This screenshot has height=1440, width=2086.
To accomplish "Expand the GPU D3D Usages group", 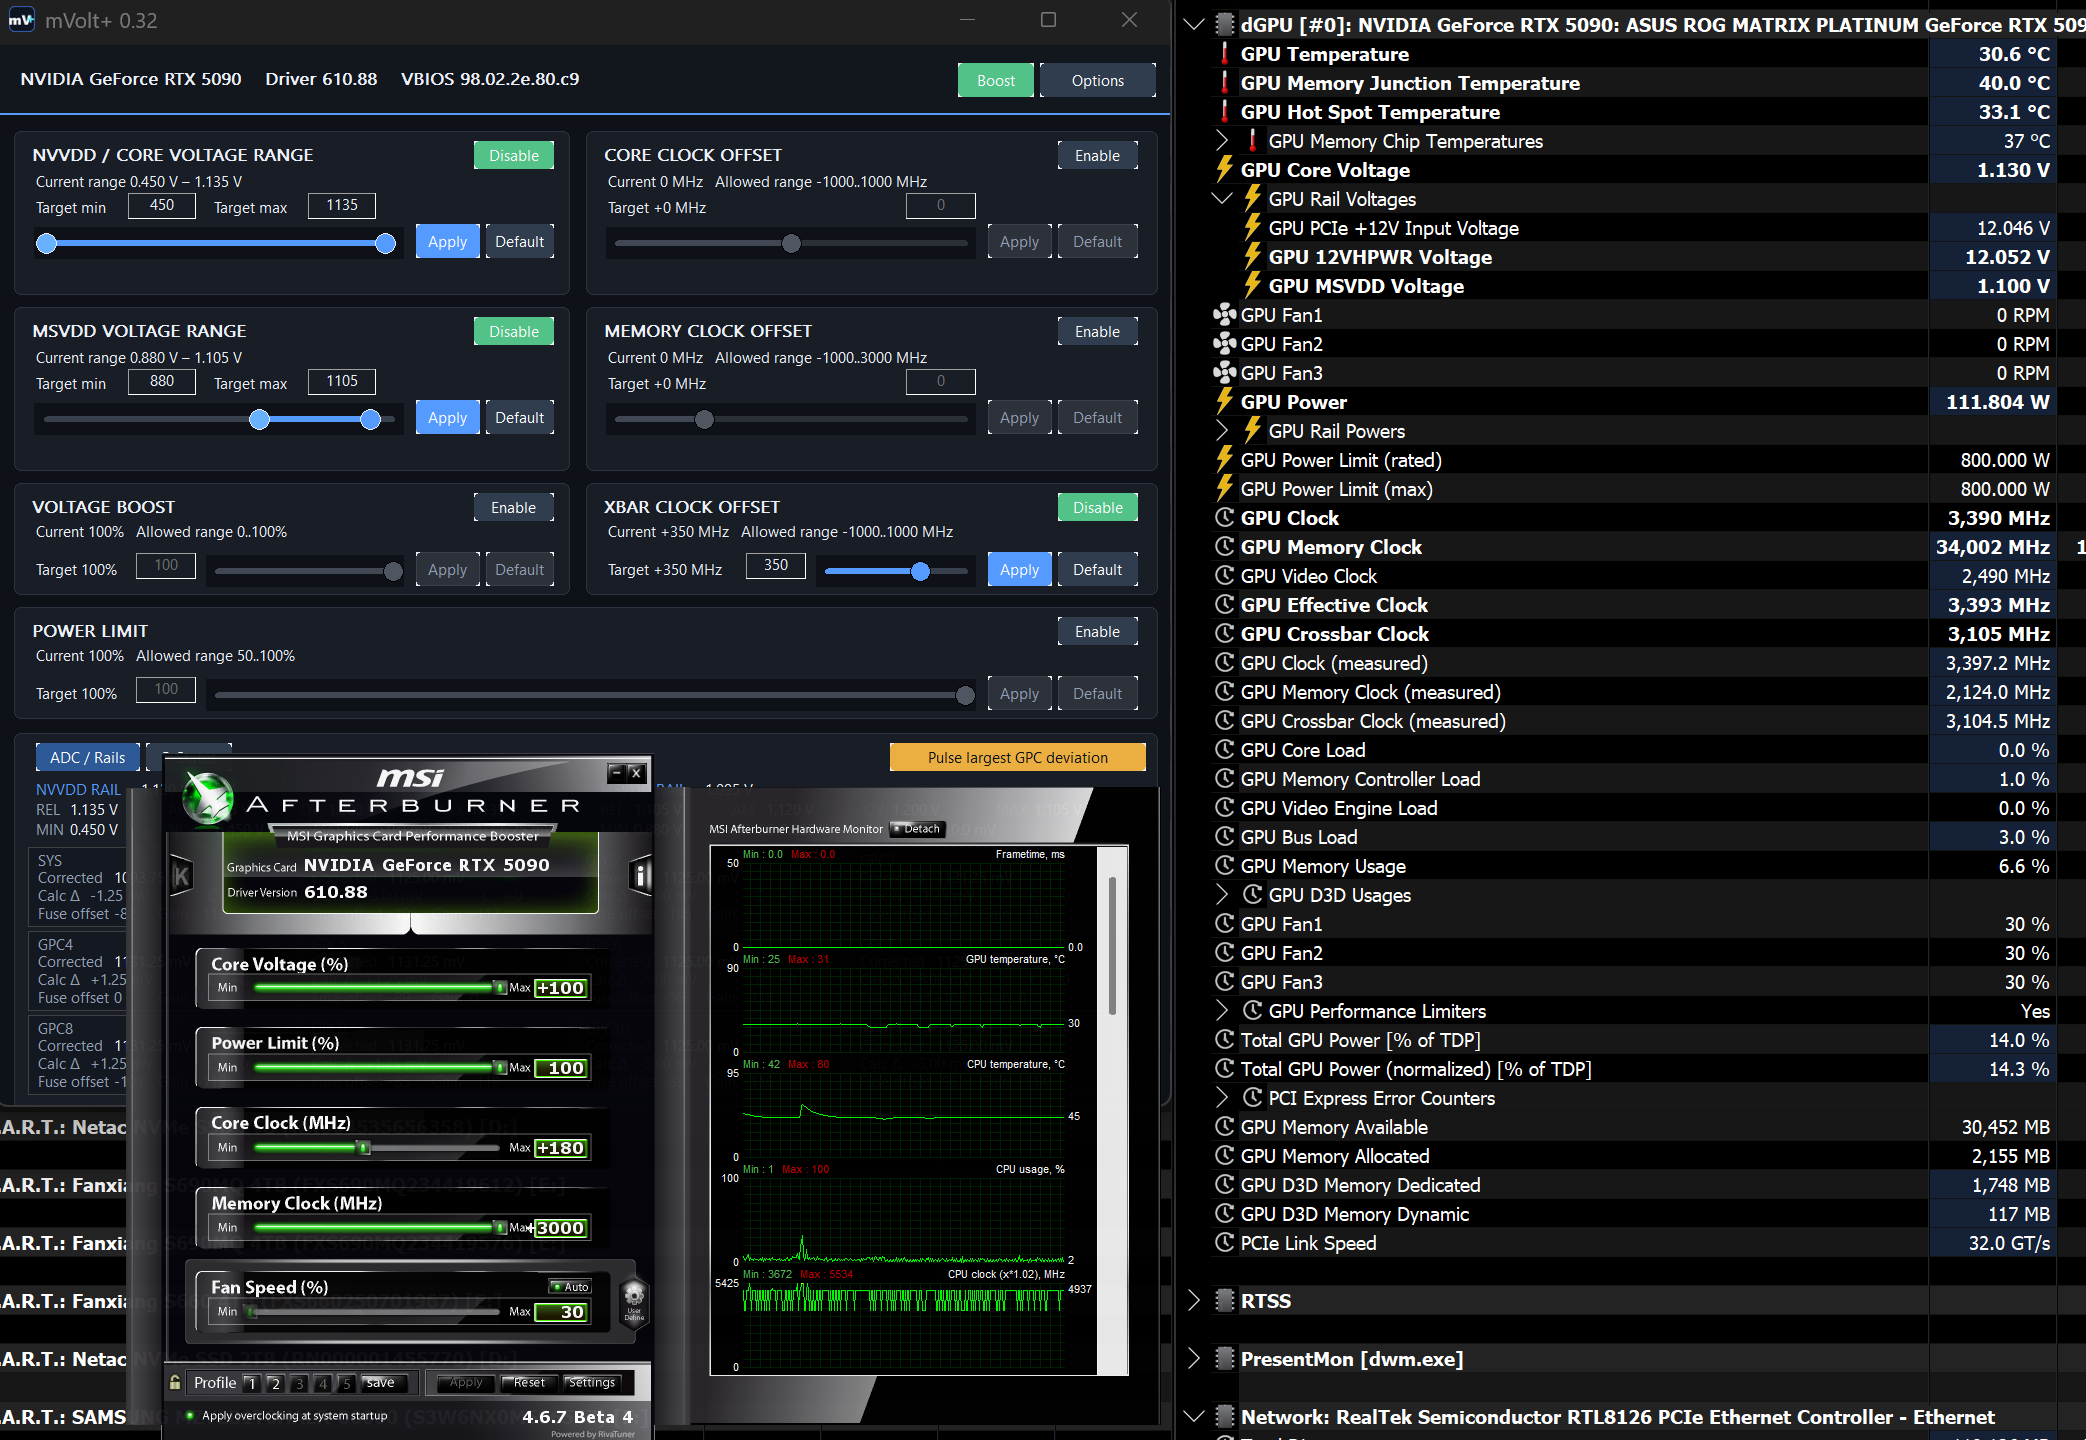I will (1222, 895).
